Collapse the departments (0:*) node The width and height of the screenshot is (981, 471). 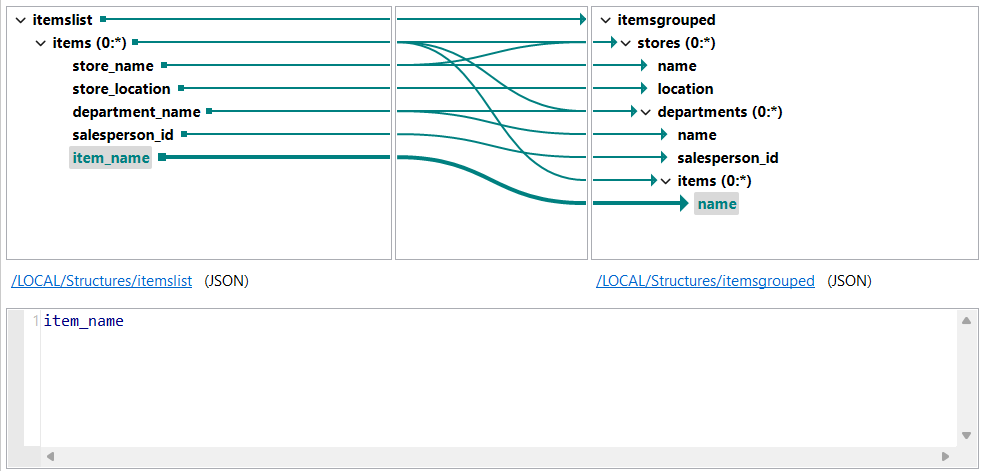[x=646, y=112]
